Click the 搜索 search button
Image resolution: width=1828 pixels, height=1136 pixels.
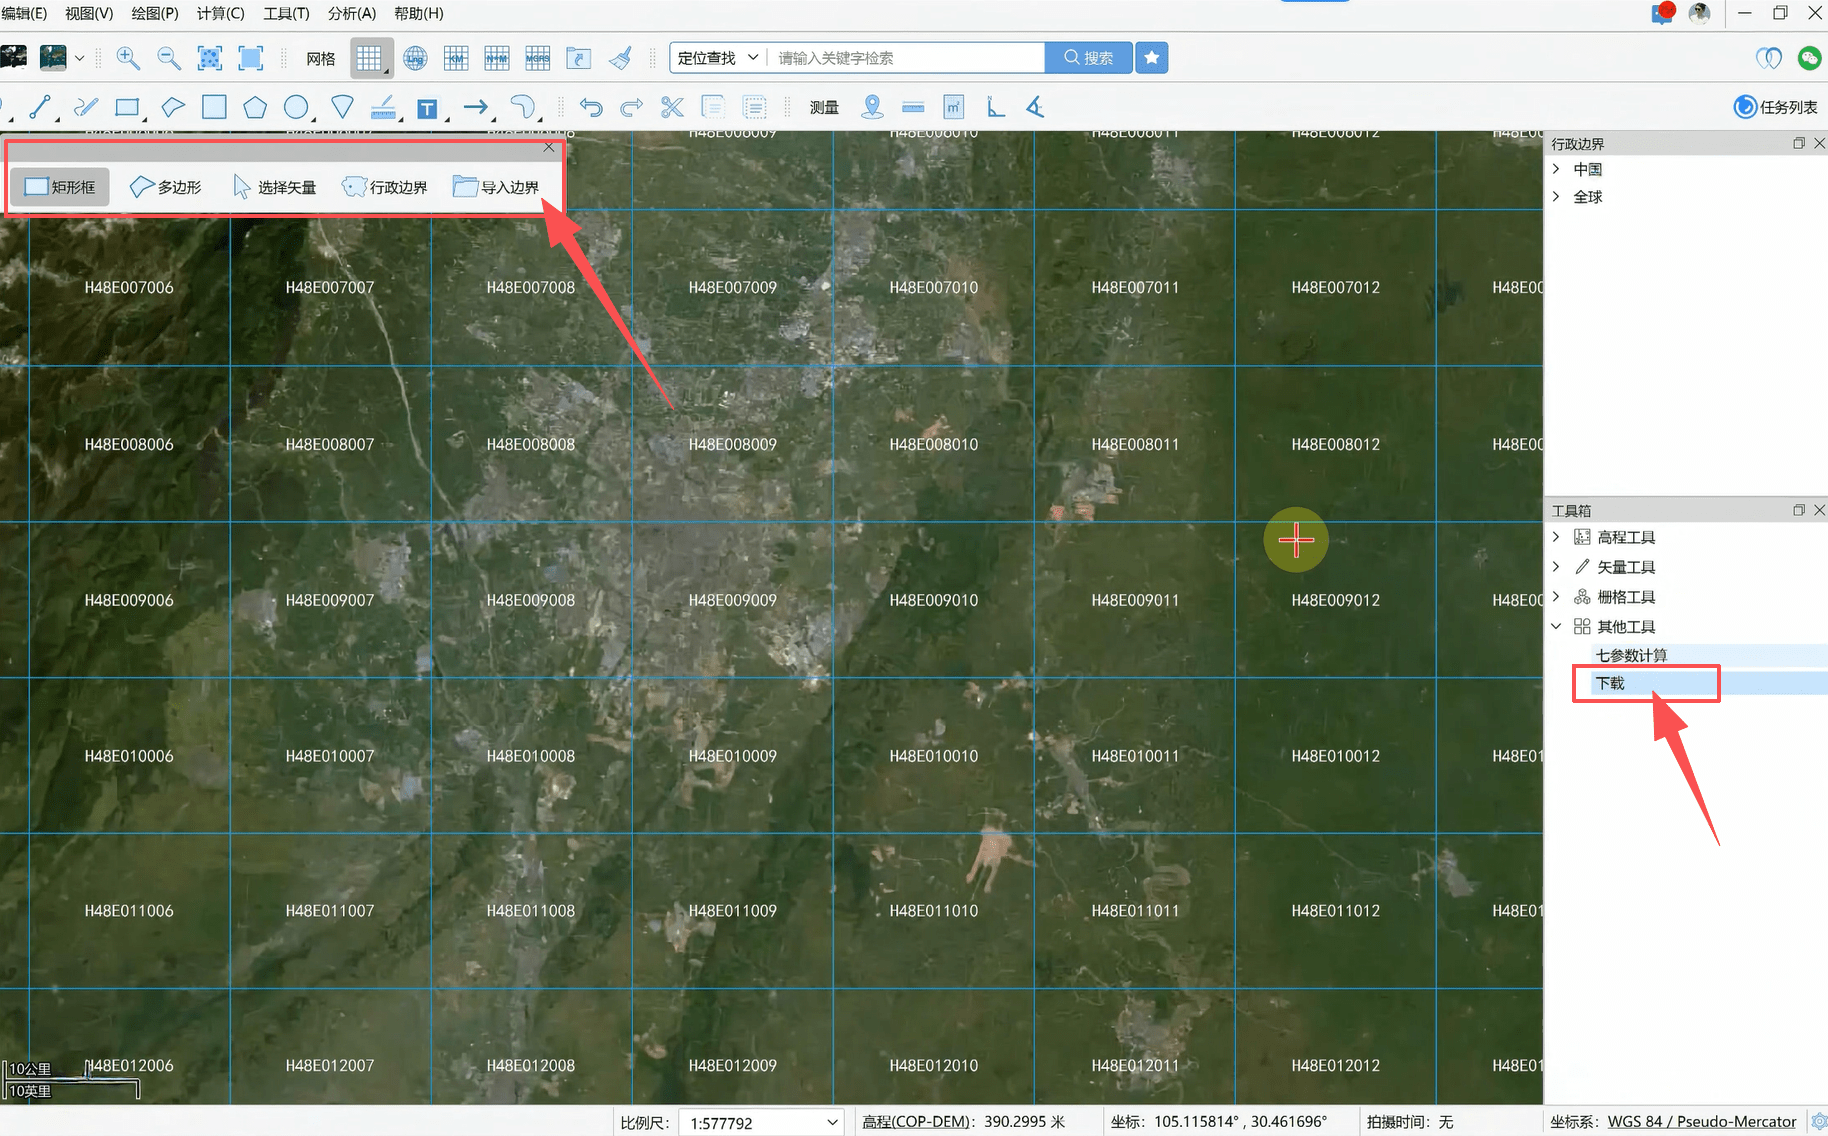(1089, 58)
